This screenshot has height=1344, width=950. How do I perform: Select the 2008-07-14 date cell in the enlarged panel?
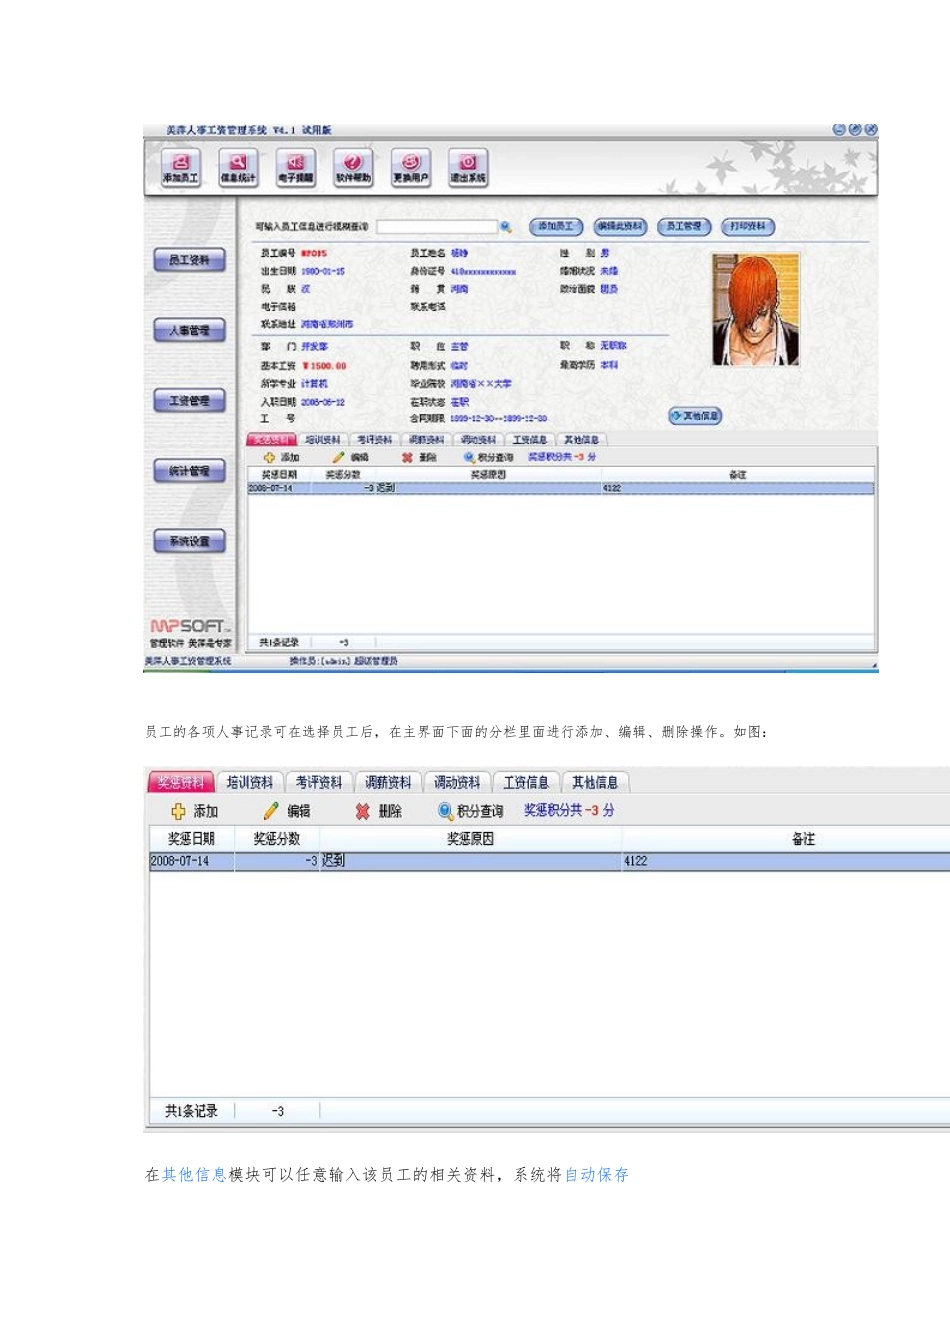(x=192, y=861)
